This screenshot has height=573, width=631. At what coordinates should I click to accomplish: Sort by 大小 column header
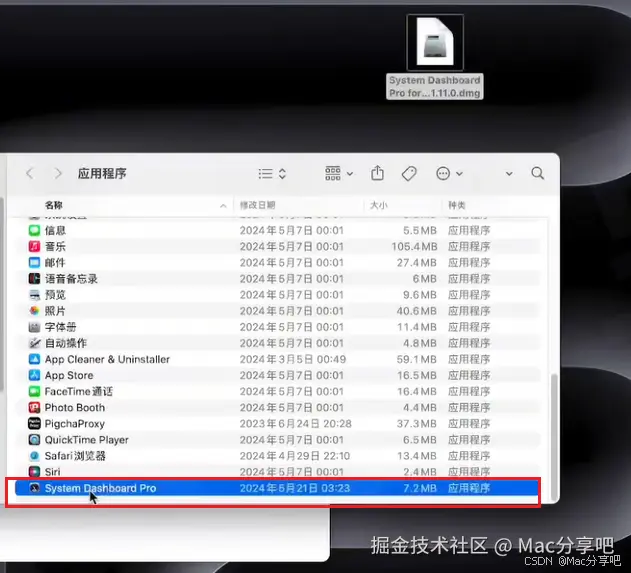[378, 205]
